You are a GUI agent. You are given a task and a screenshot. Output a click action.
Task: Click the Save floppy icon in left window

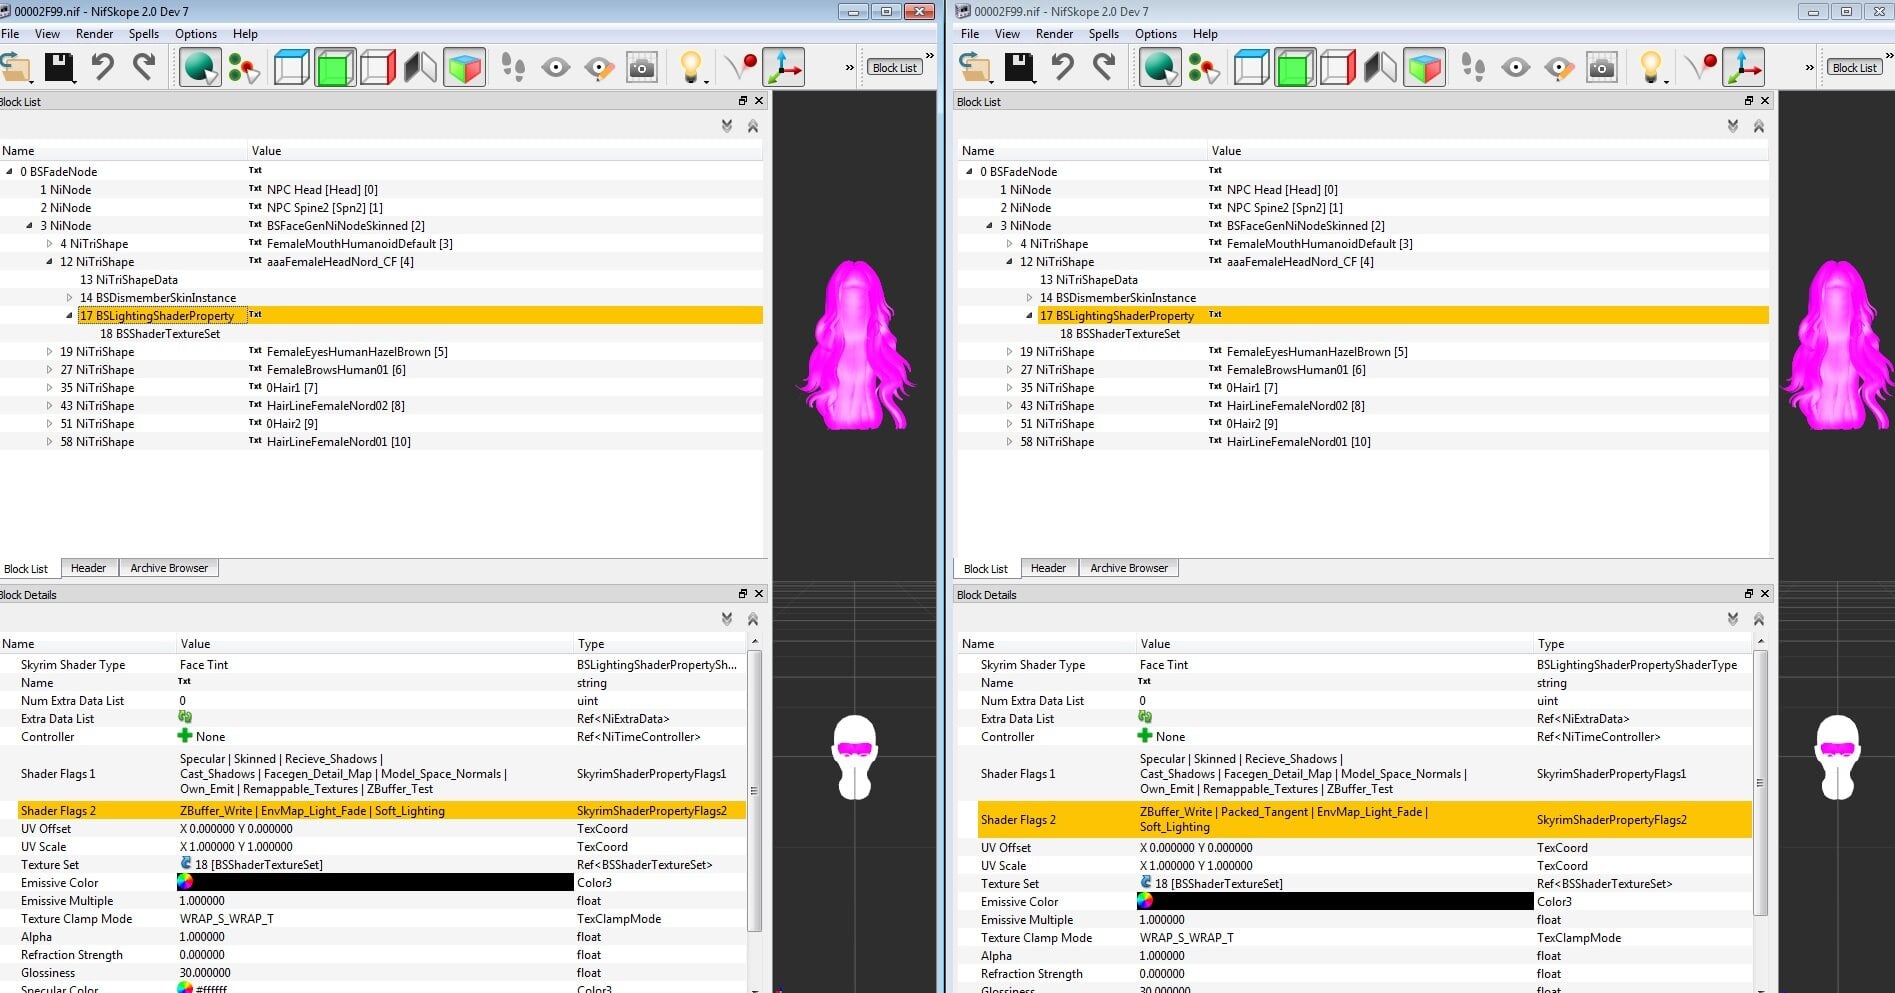(x=59, y=67)
